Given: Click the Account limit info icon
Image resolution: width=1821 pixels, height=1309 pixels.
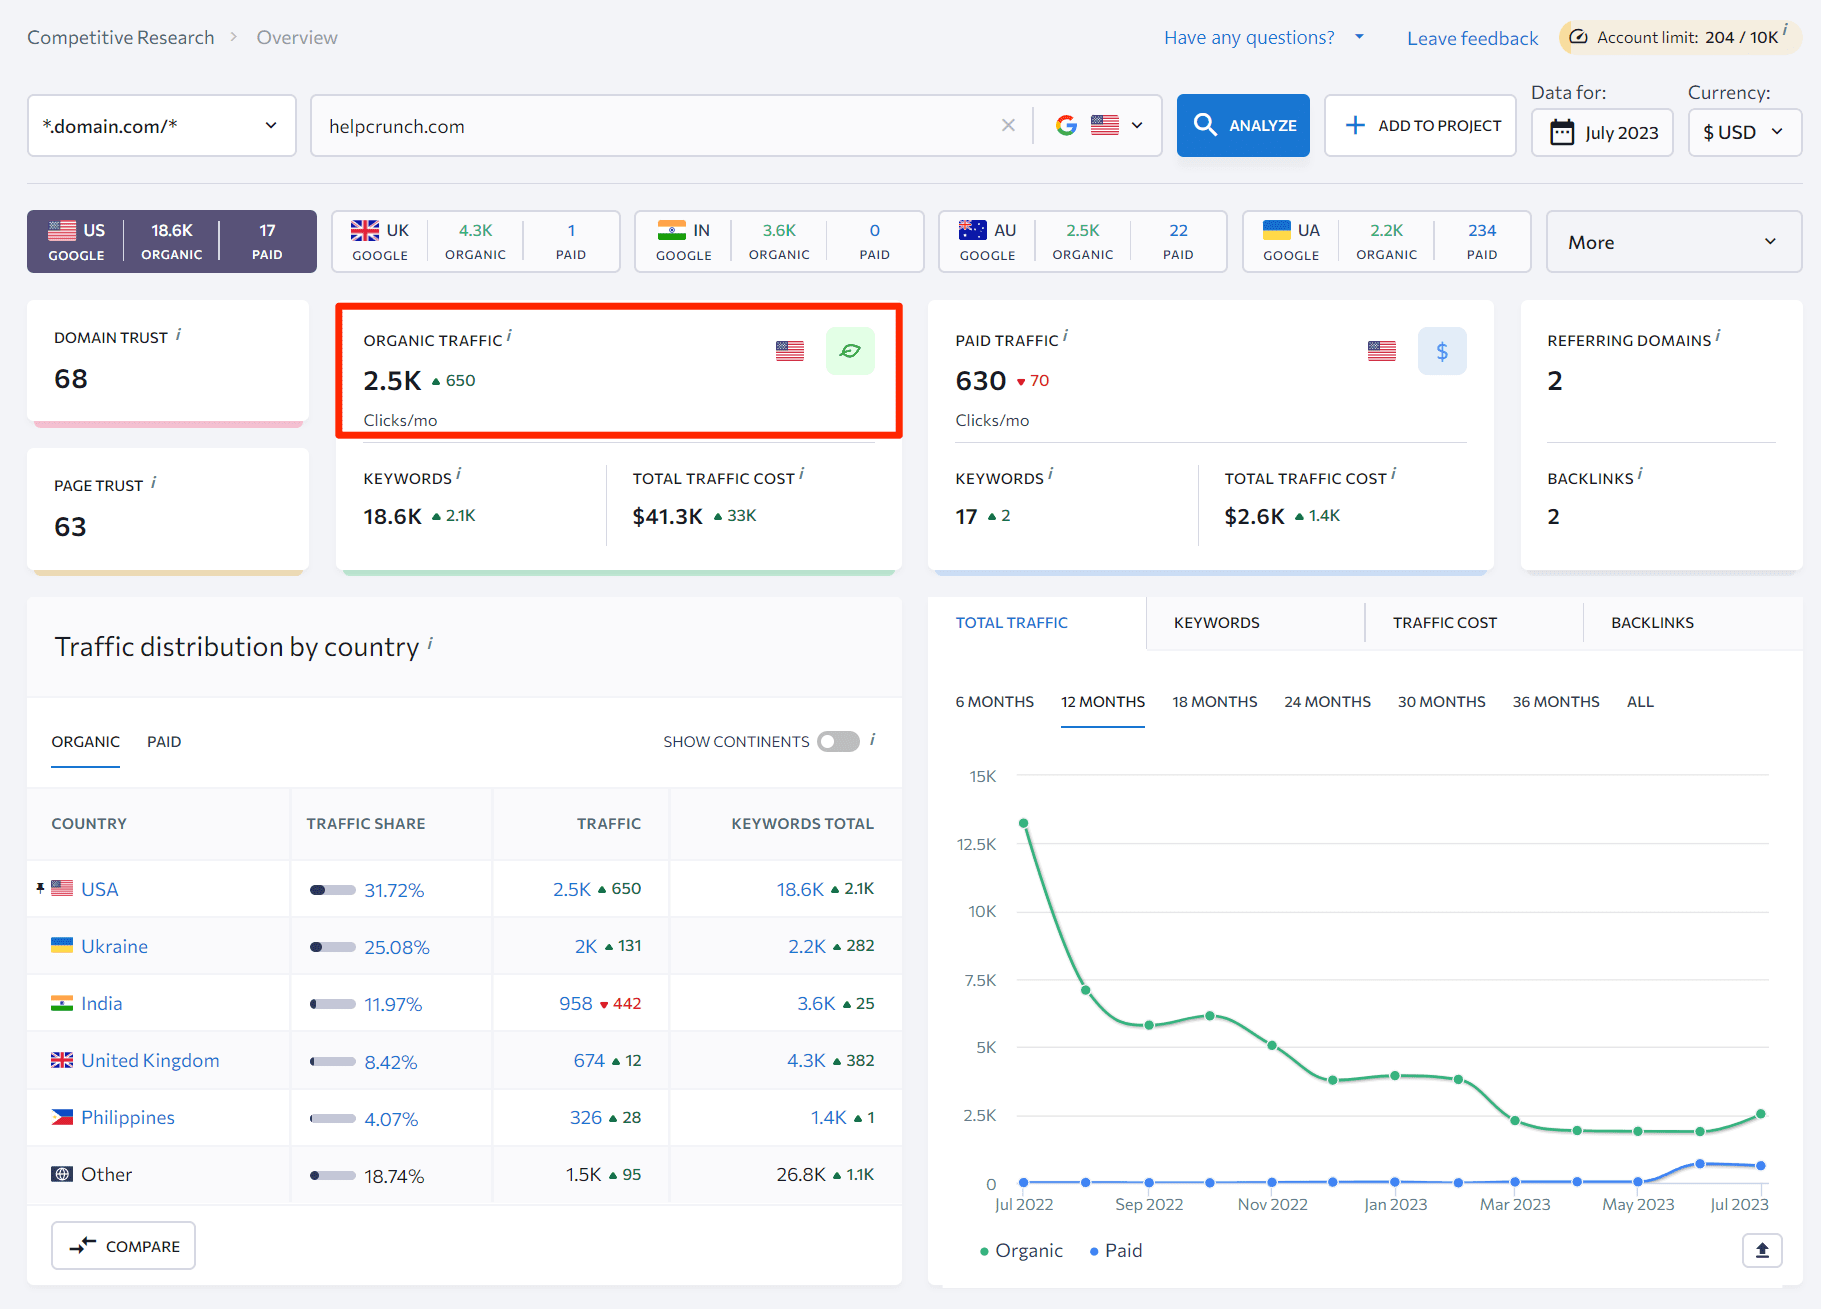Looking at the screenshot, I should 1785,30.
